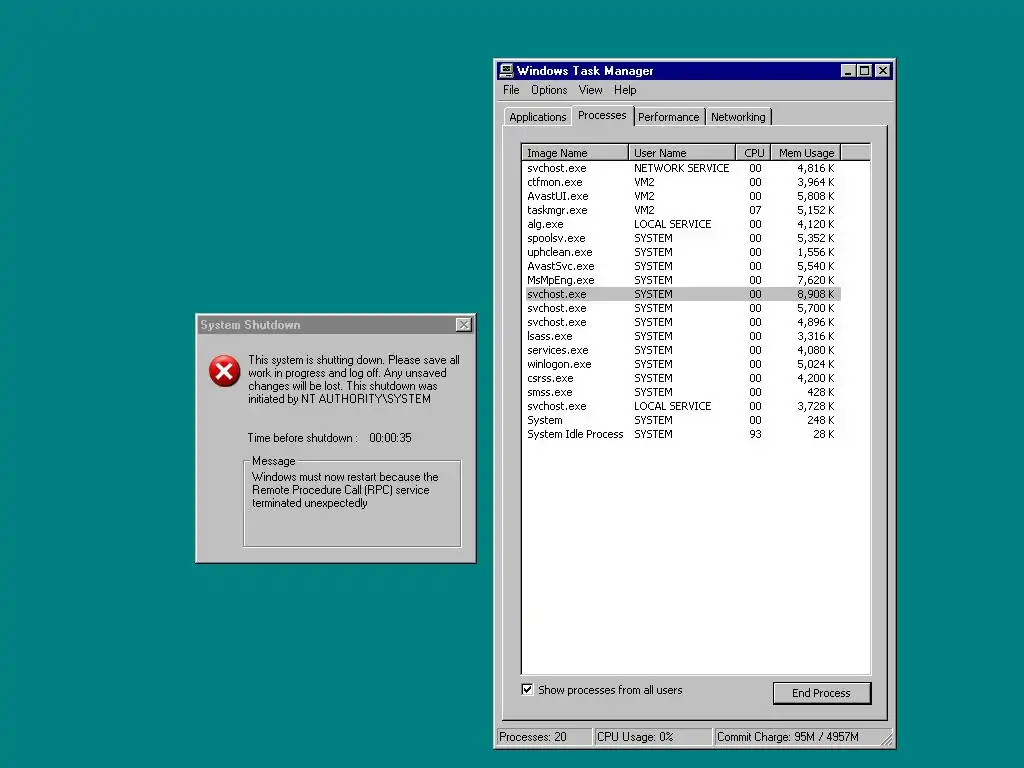Select svchost.exe row using 4,896 K
Screen dimensions: 1024x768
tap(682, 322)
